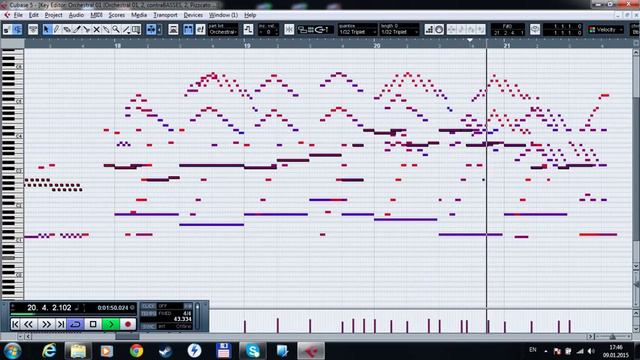Toggle the Auto-Scroll button
Image resolution: width=640 pixels, height=360 pixels.
(x=151, y=30)
